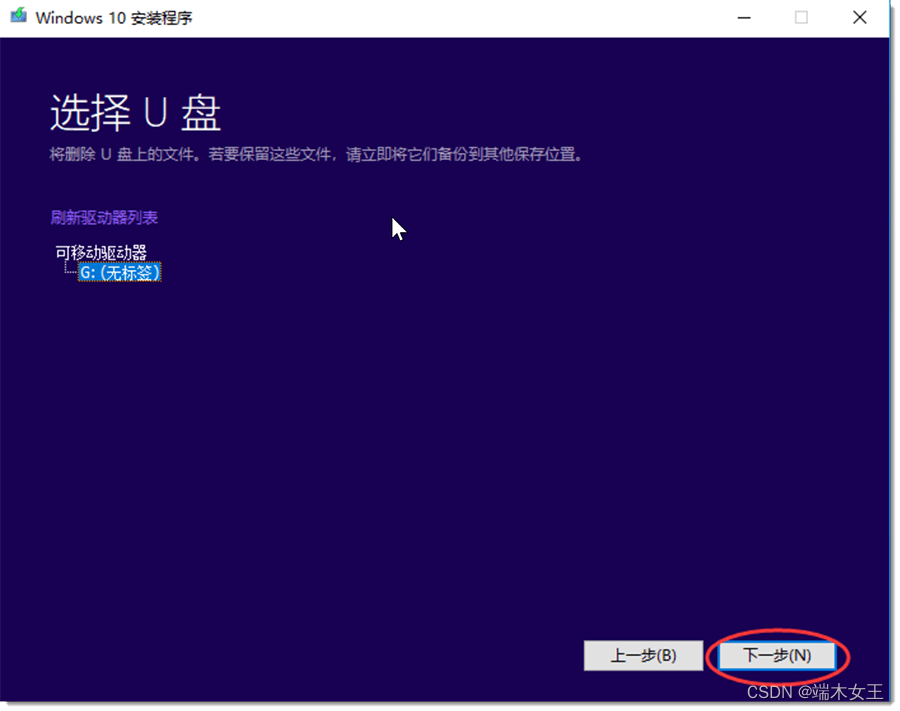900x711 pixels.
Task: Click the warning text about deleting U 盘 files
Action: [x=316, y=154]
